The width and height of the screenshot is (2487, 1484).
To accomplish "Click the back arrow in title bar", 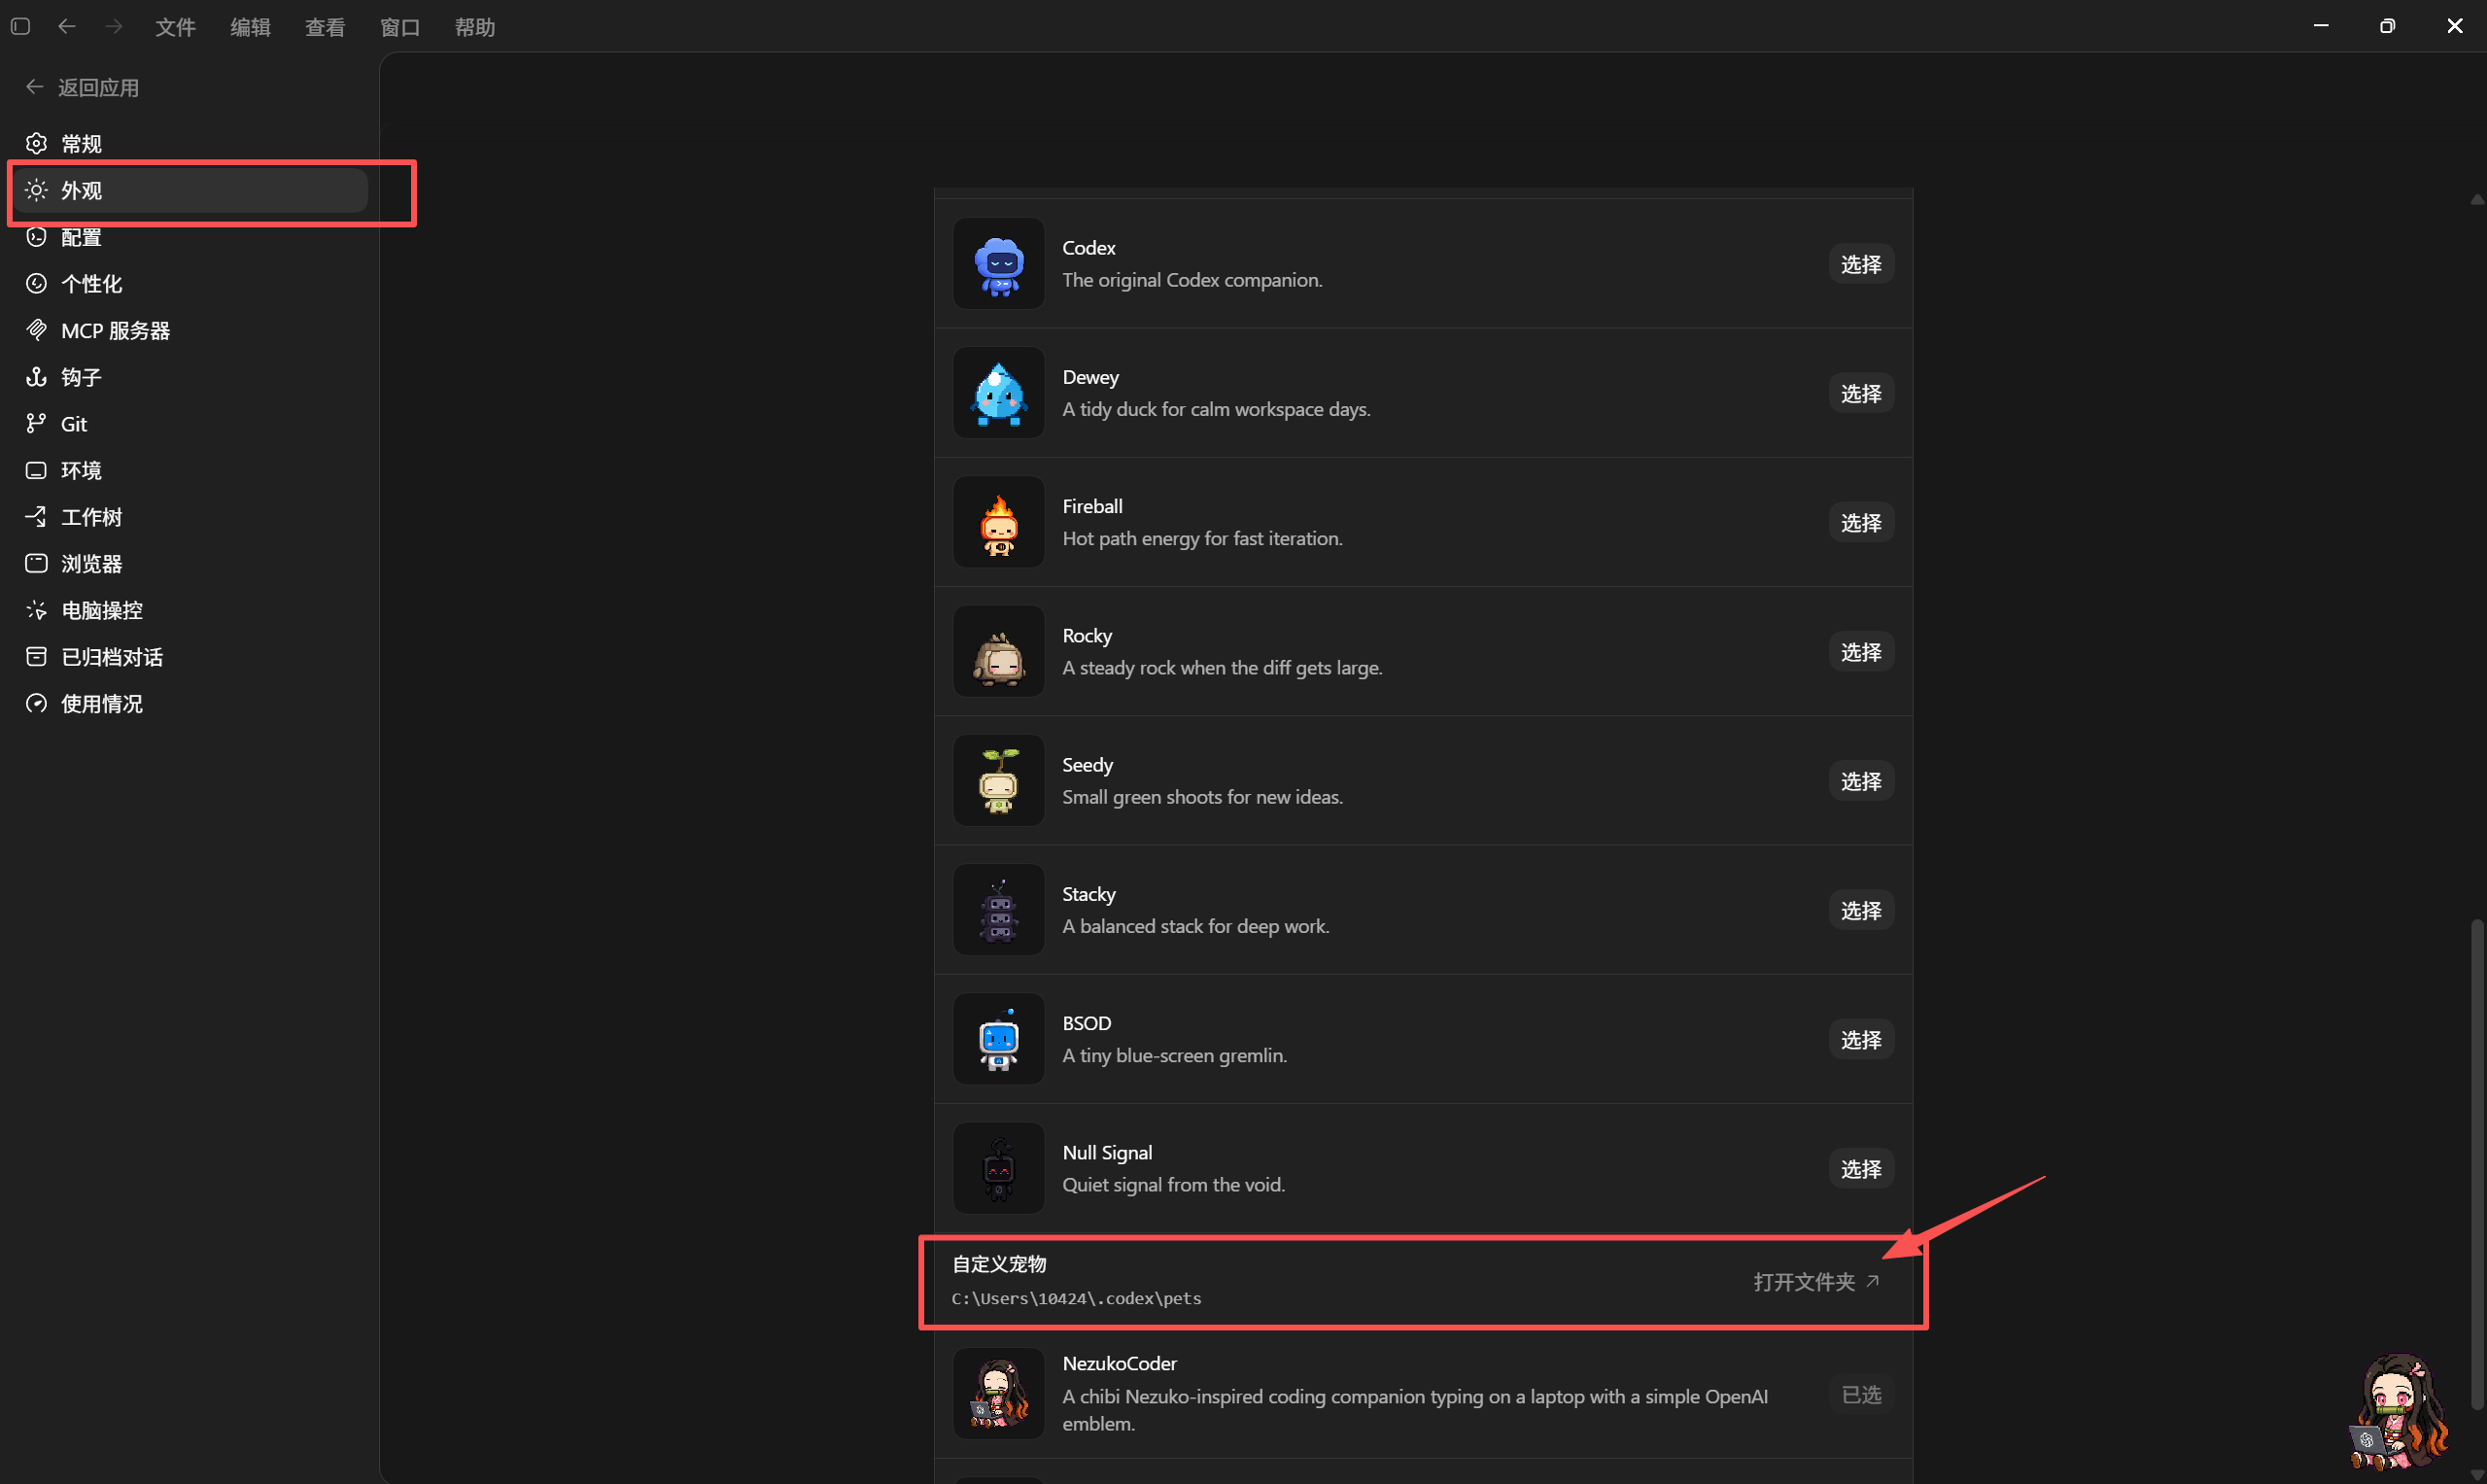I will coord(67,27).
